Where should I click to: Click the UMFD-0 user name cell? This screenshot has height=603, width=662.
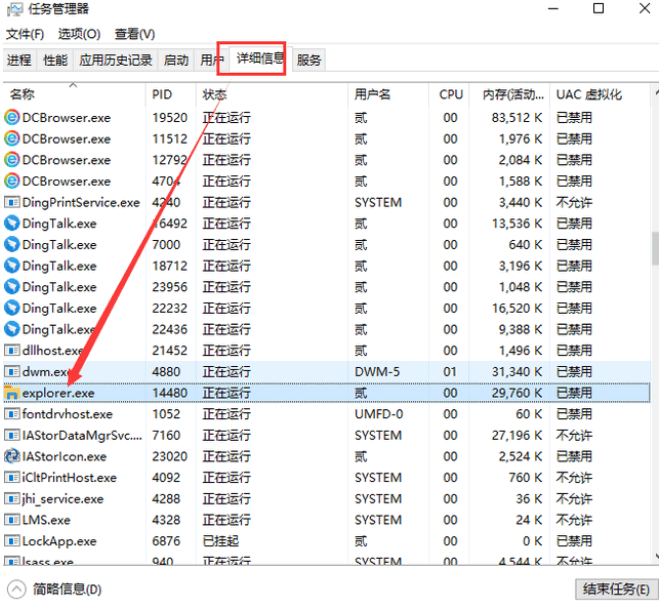coord(379,414)
